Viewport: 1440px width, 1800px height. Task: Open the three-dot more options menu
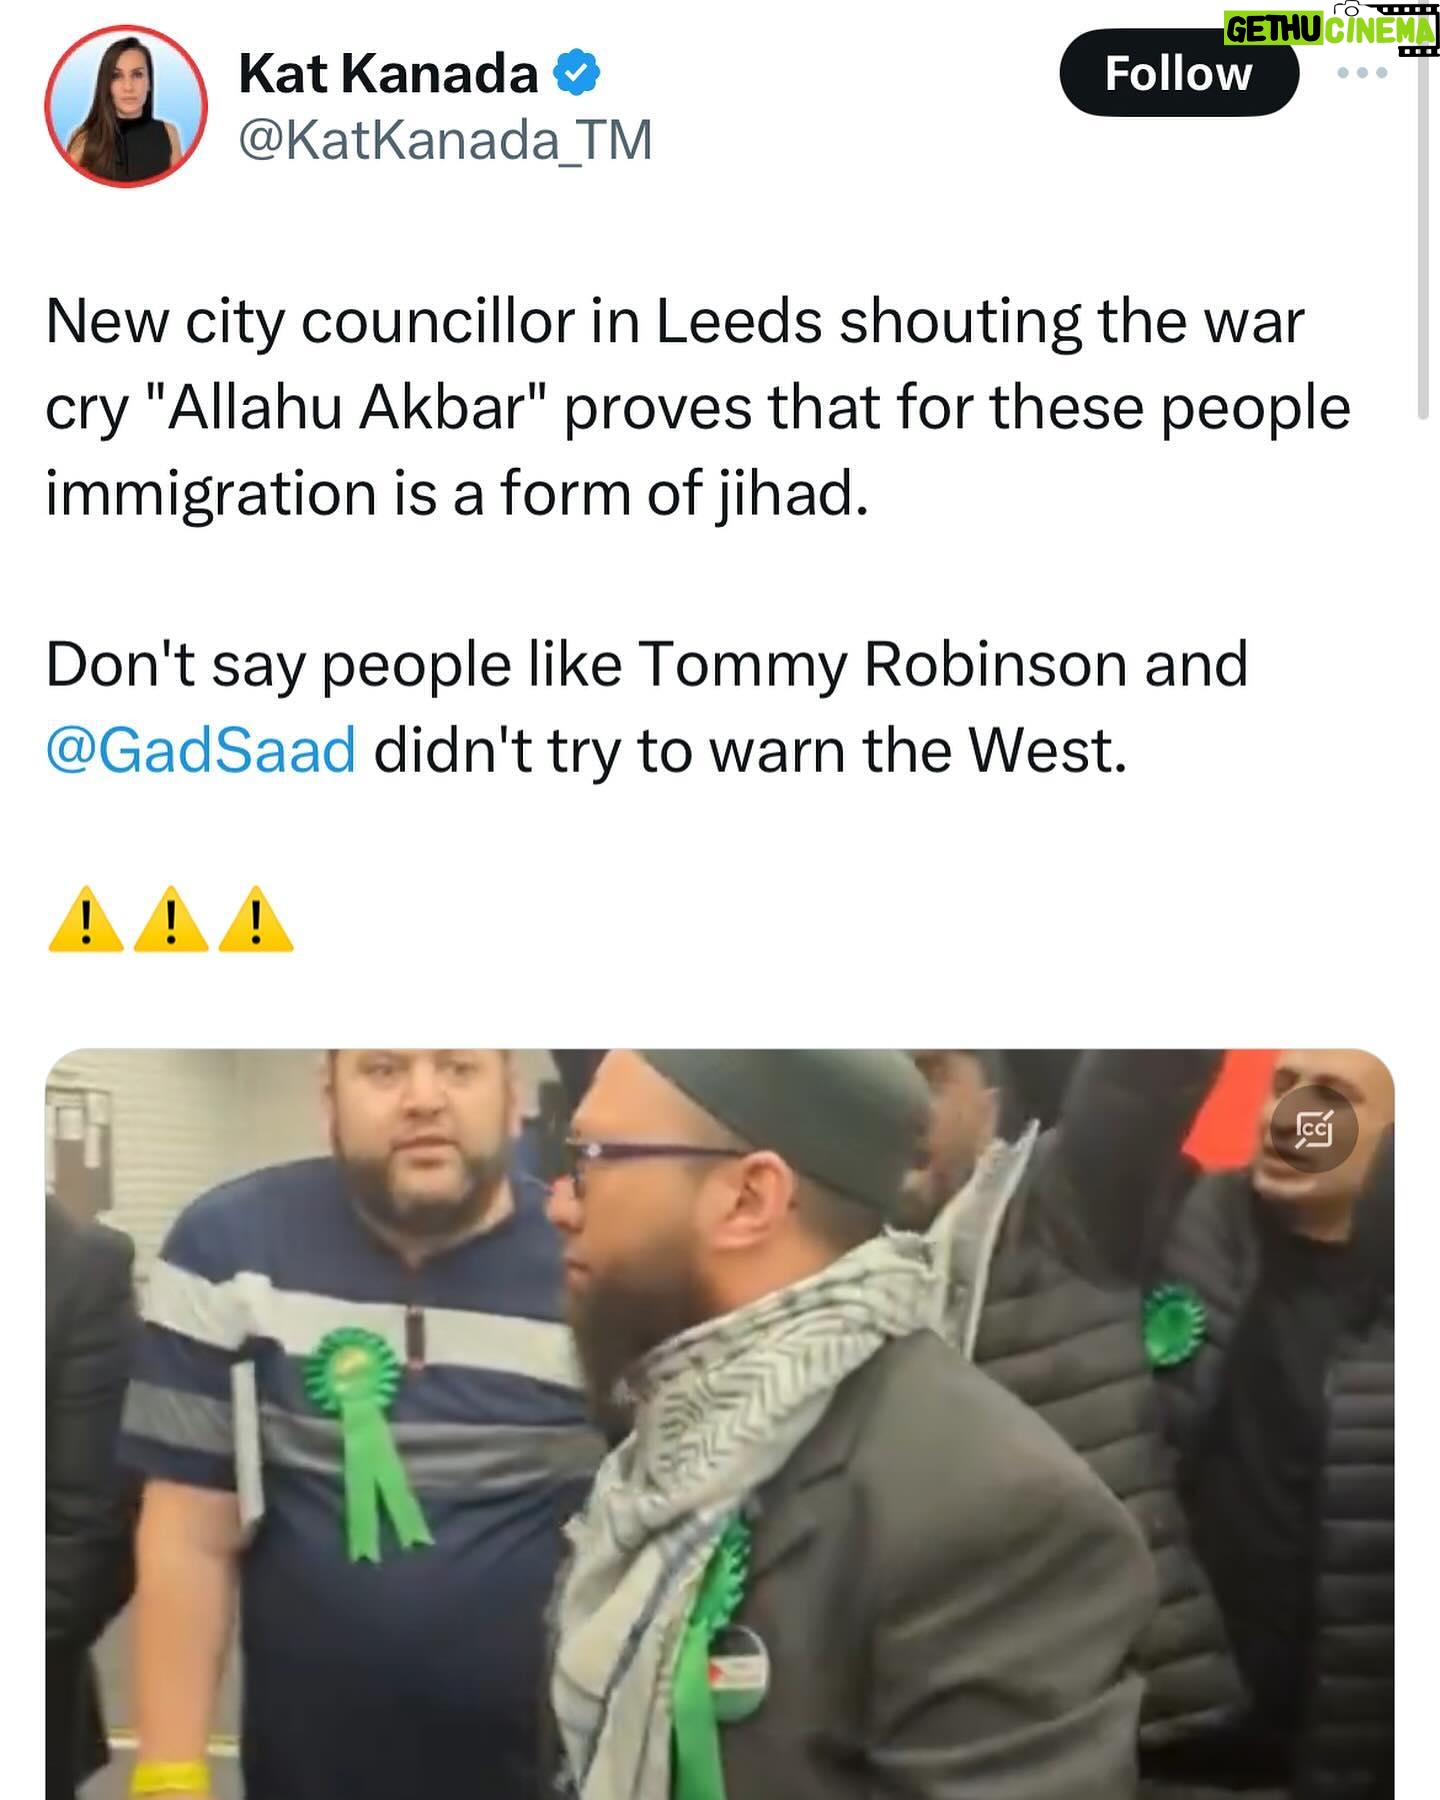[x=1362, y=73]
